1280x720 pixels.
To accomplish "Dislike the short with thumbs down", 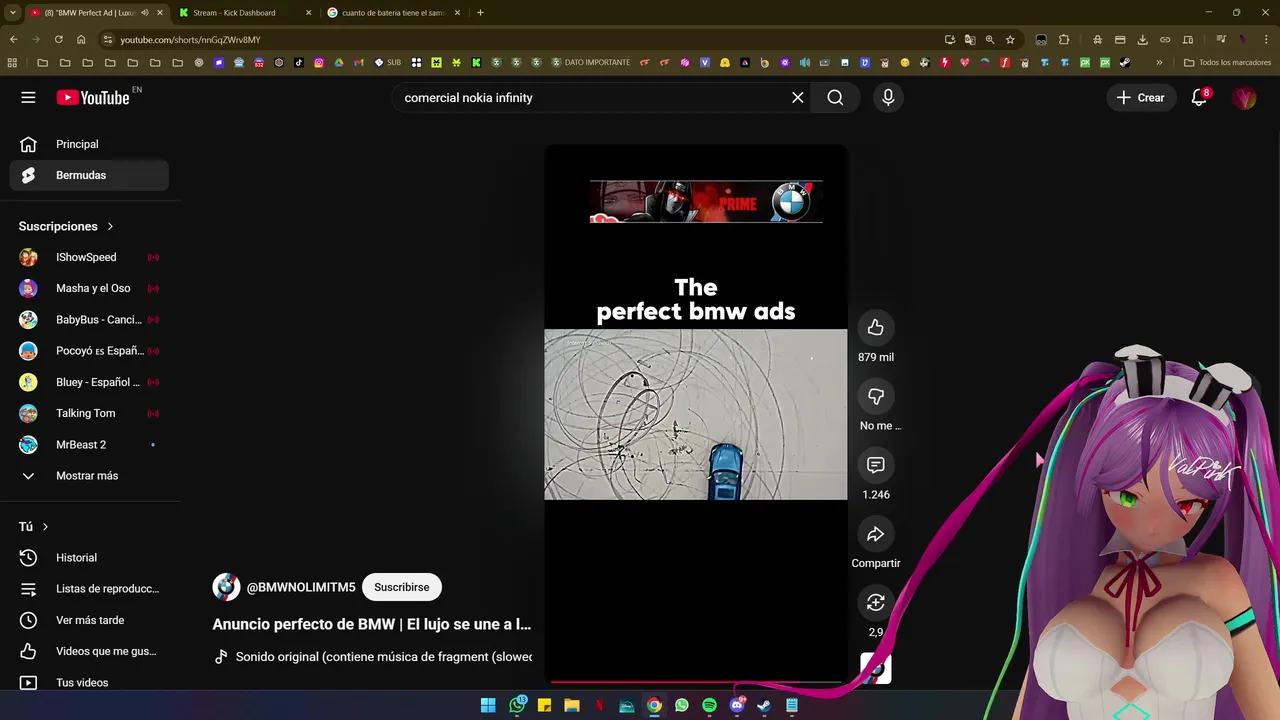I will [875, 397].
